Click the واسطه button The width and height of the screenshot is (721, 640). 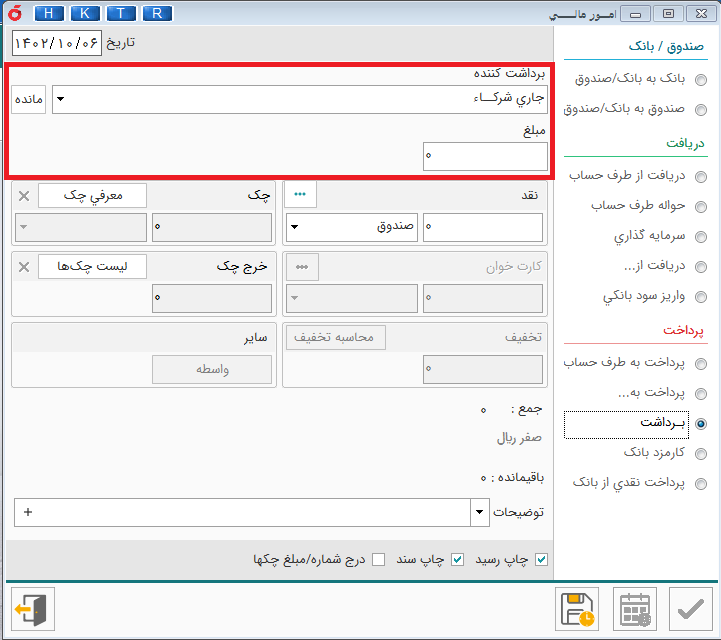[212, 369]
